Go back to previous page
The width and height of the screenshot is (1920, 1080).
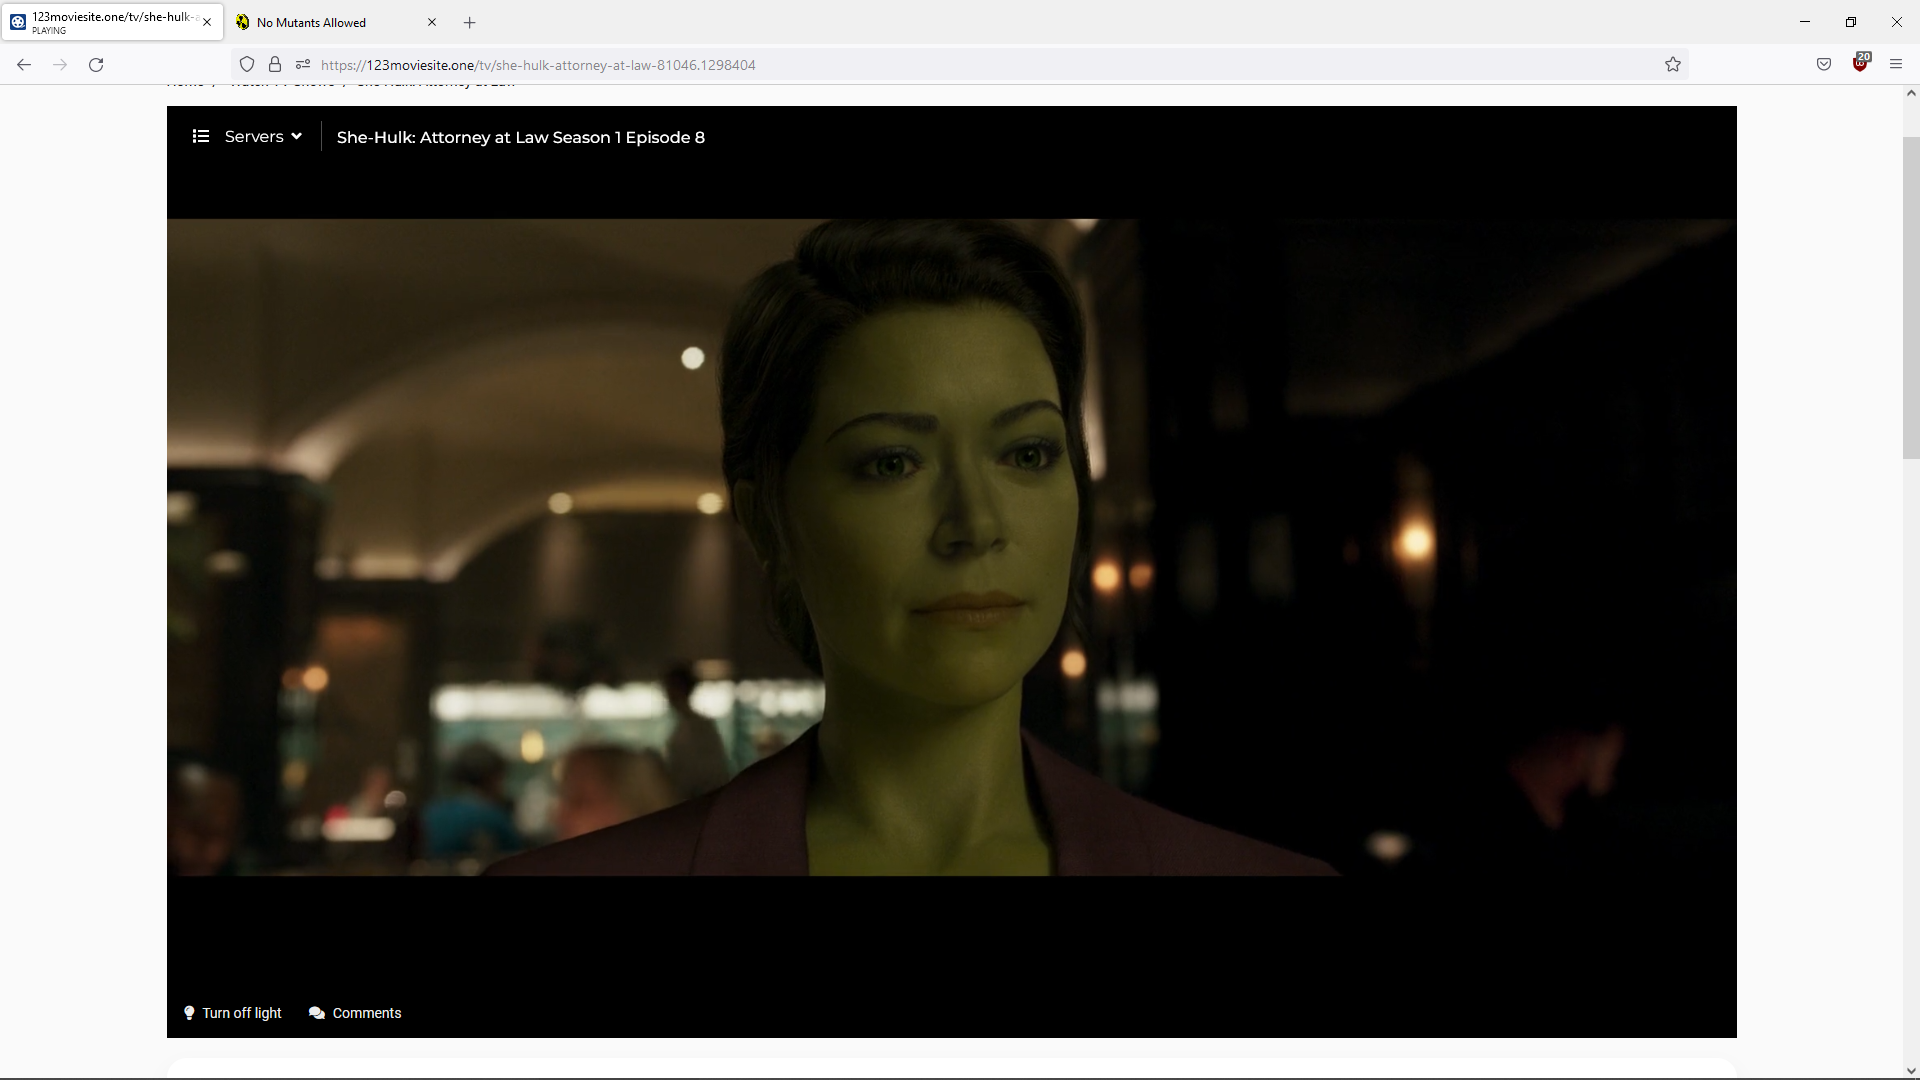[24, 65]
